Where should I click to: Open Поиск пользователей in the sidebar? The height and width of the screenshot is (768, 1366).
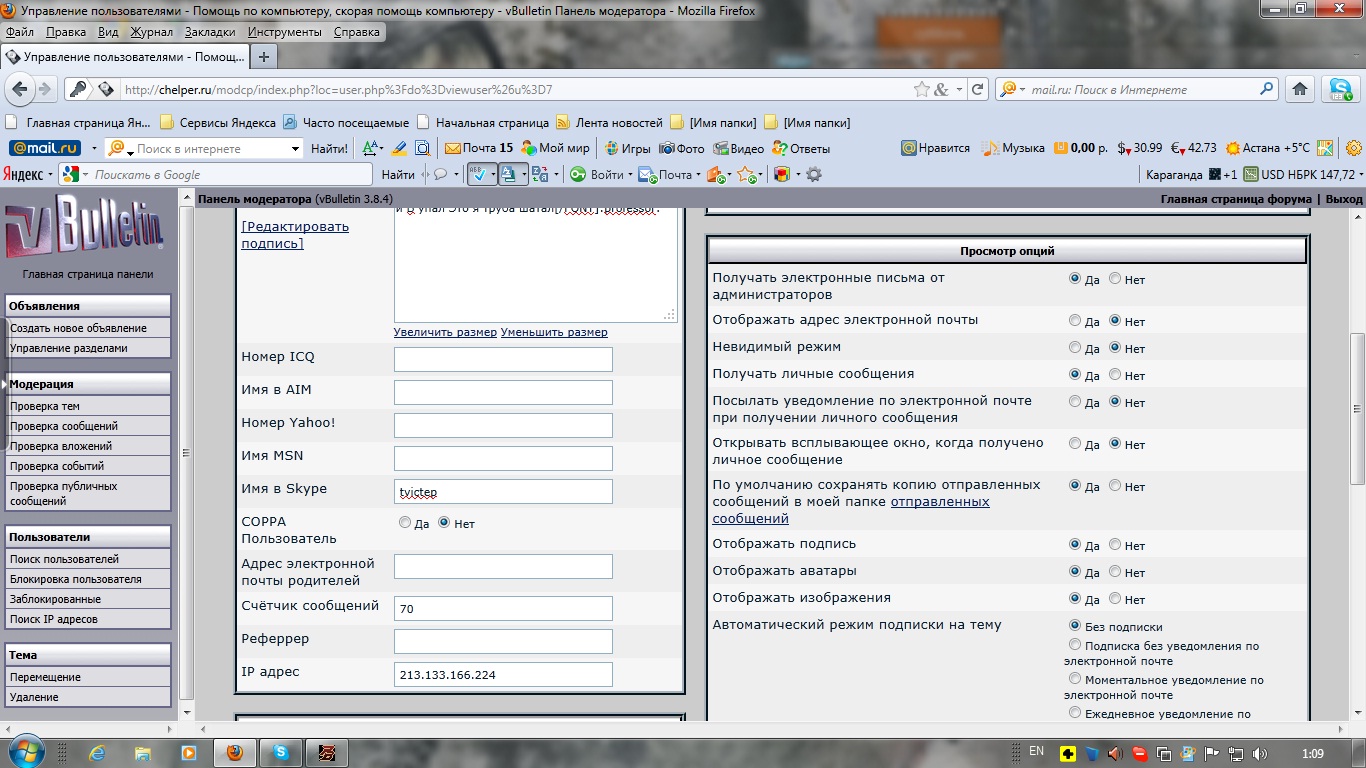click(65, 559)
